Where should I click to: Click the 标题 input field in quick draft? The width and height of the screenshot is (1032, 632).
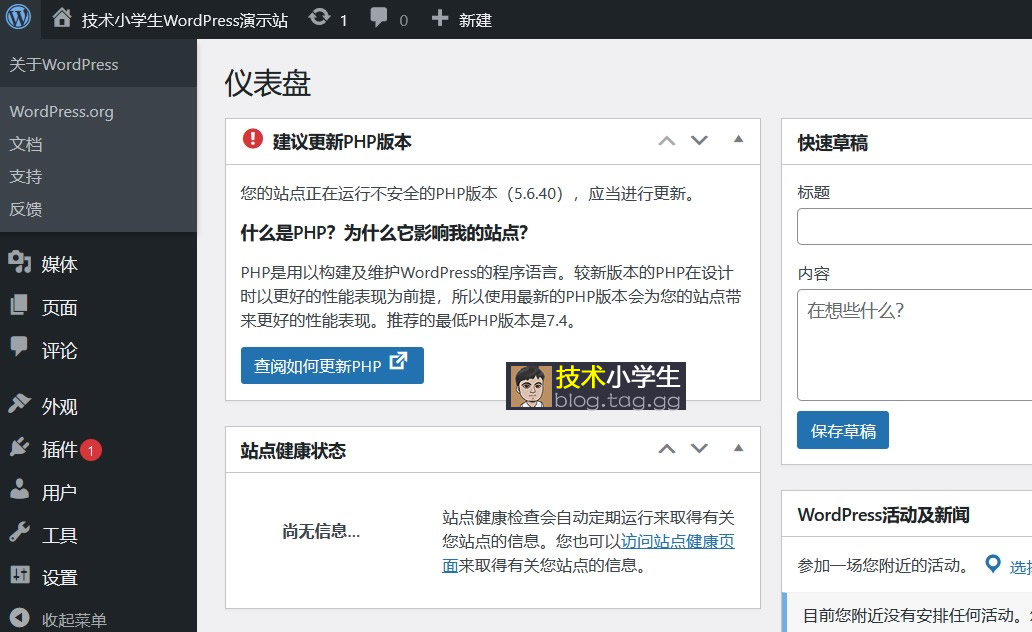pyautogui.click(x=914, y=226)
